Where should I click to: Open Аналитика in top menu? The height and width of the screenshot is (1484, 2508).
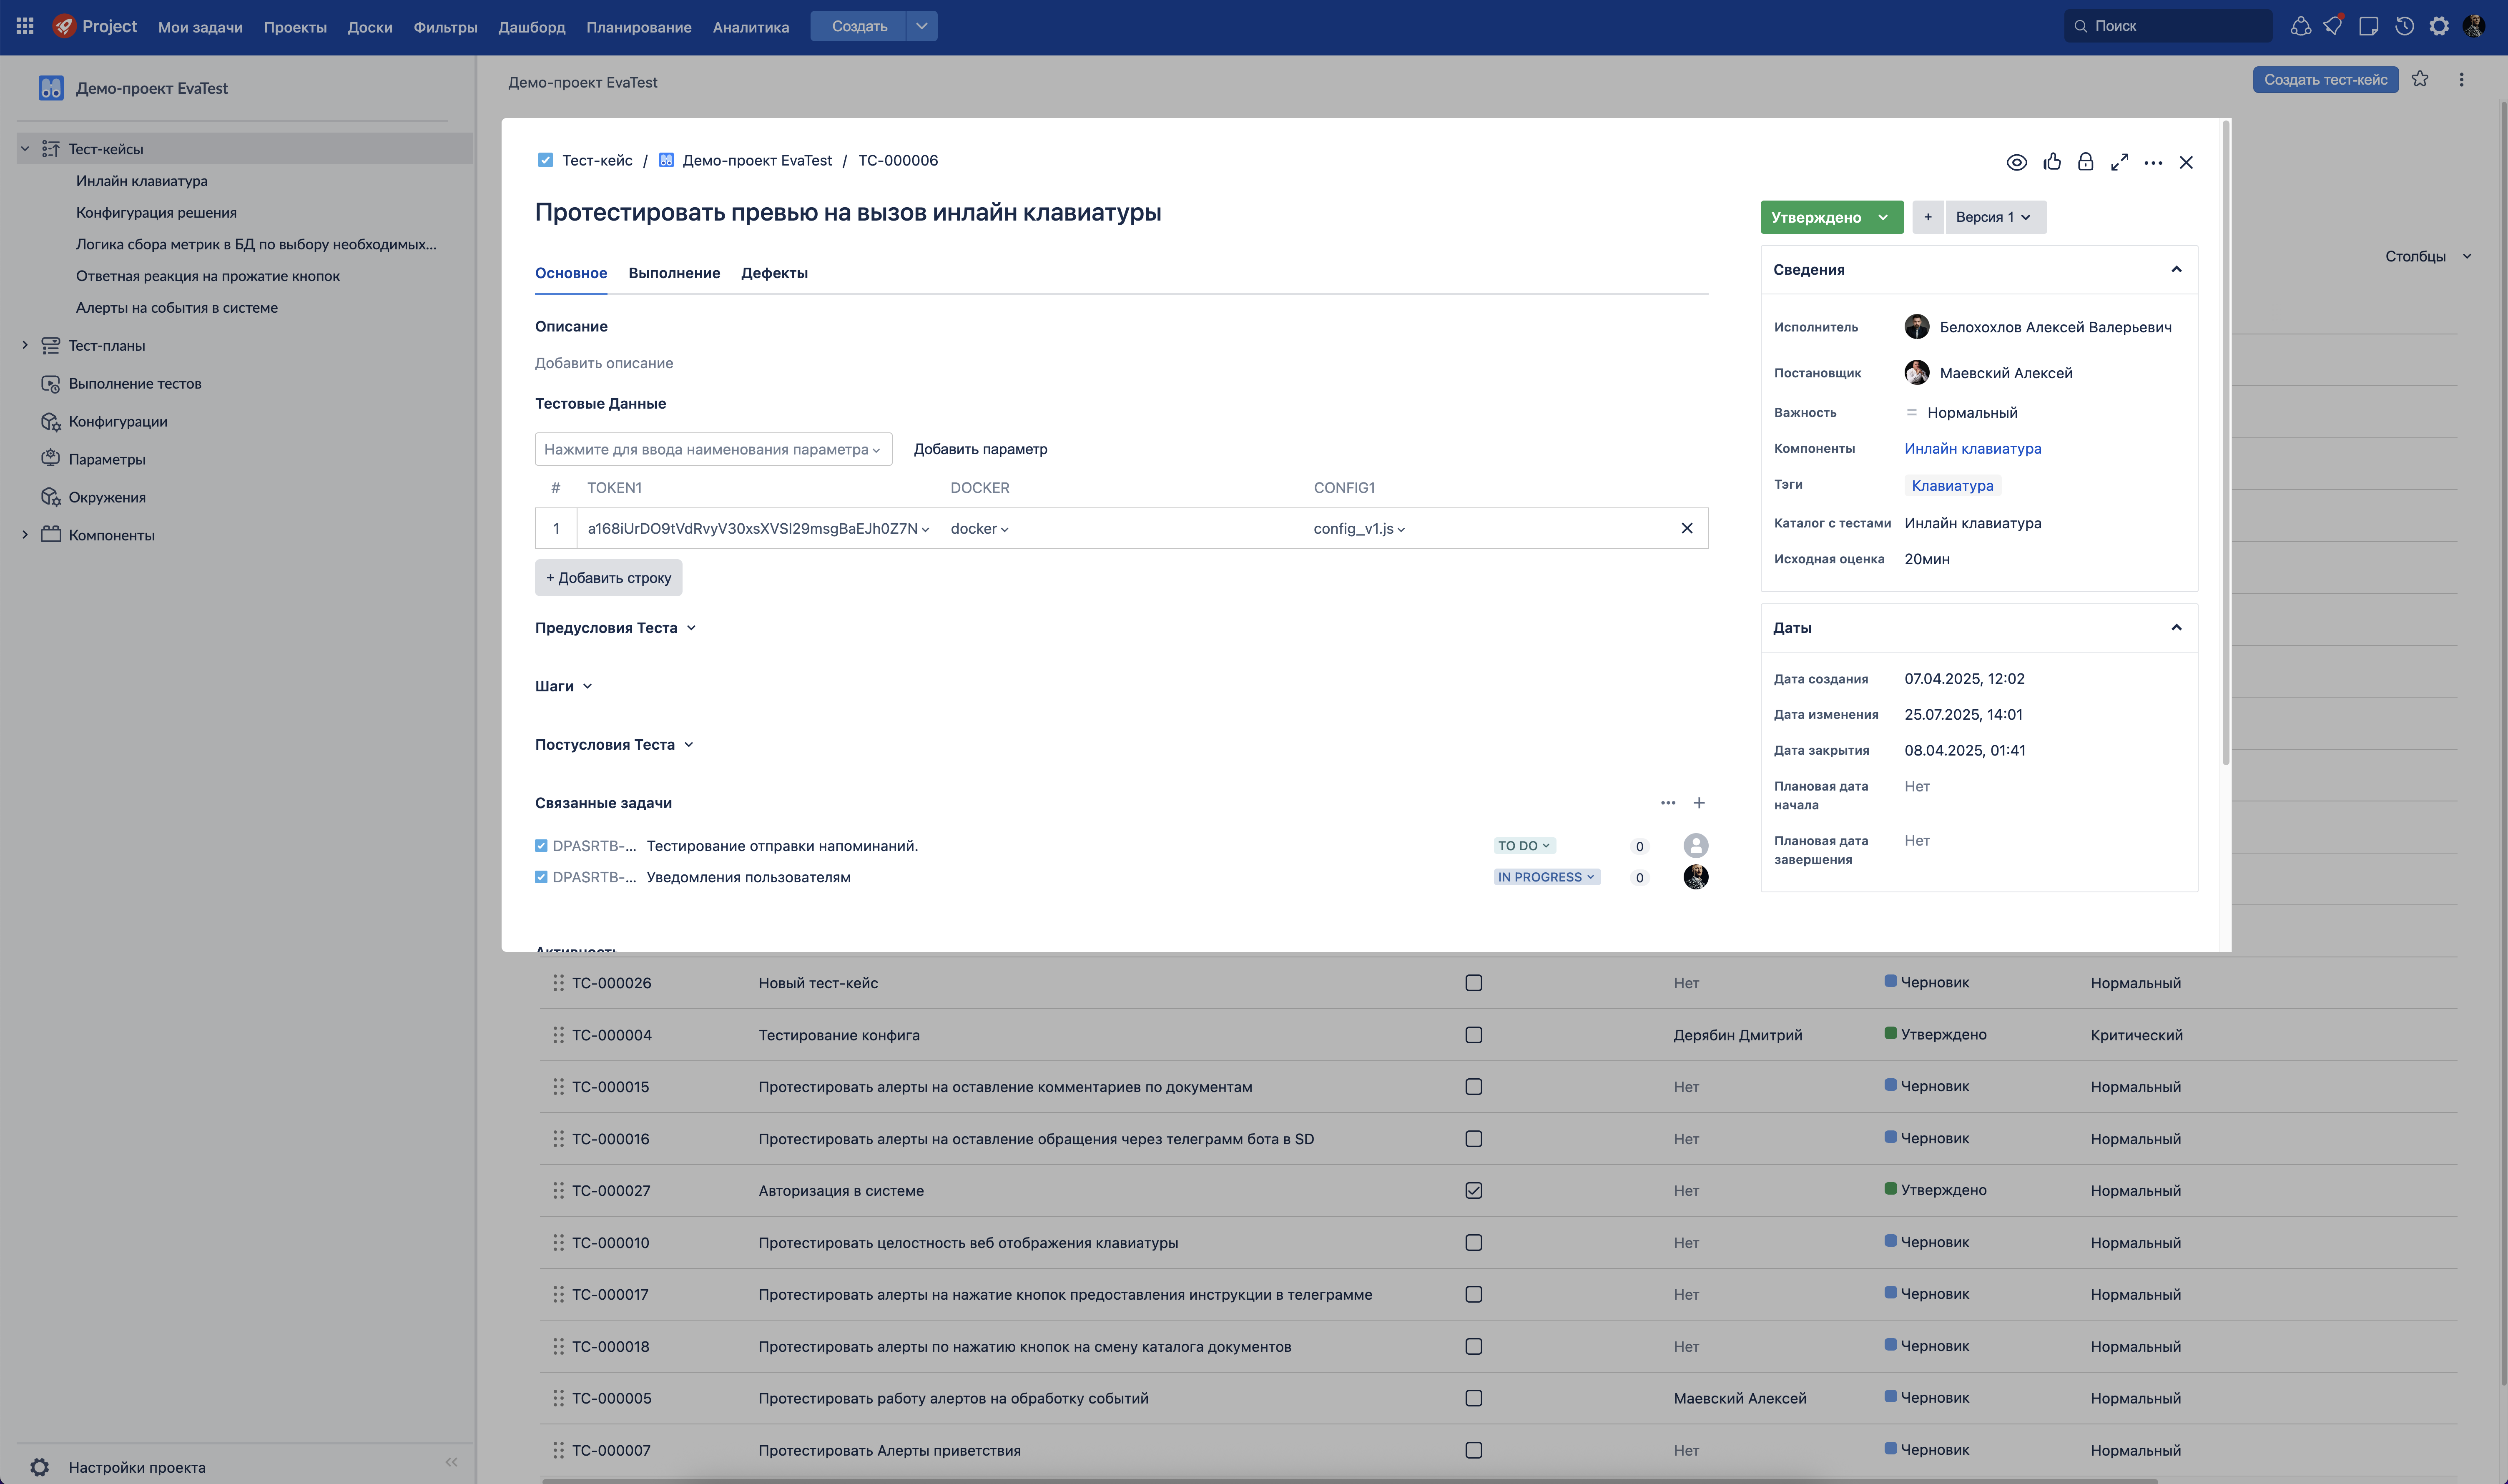pos(751,27)
